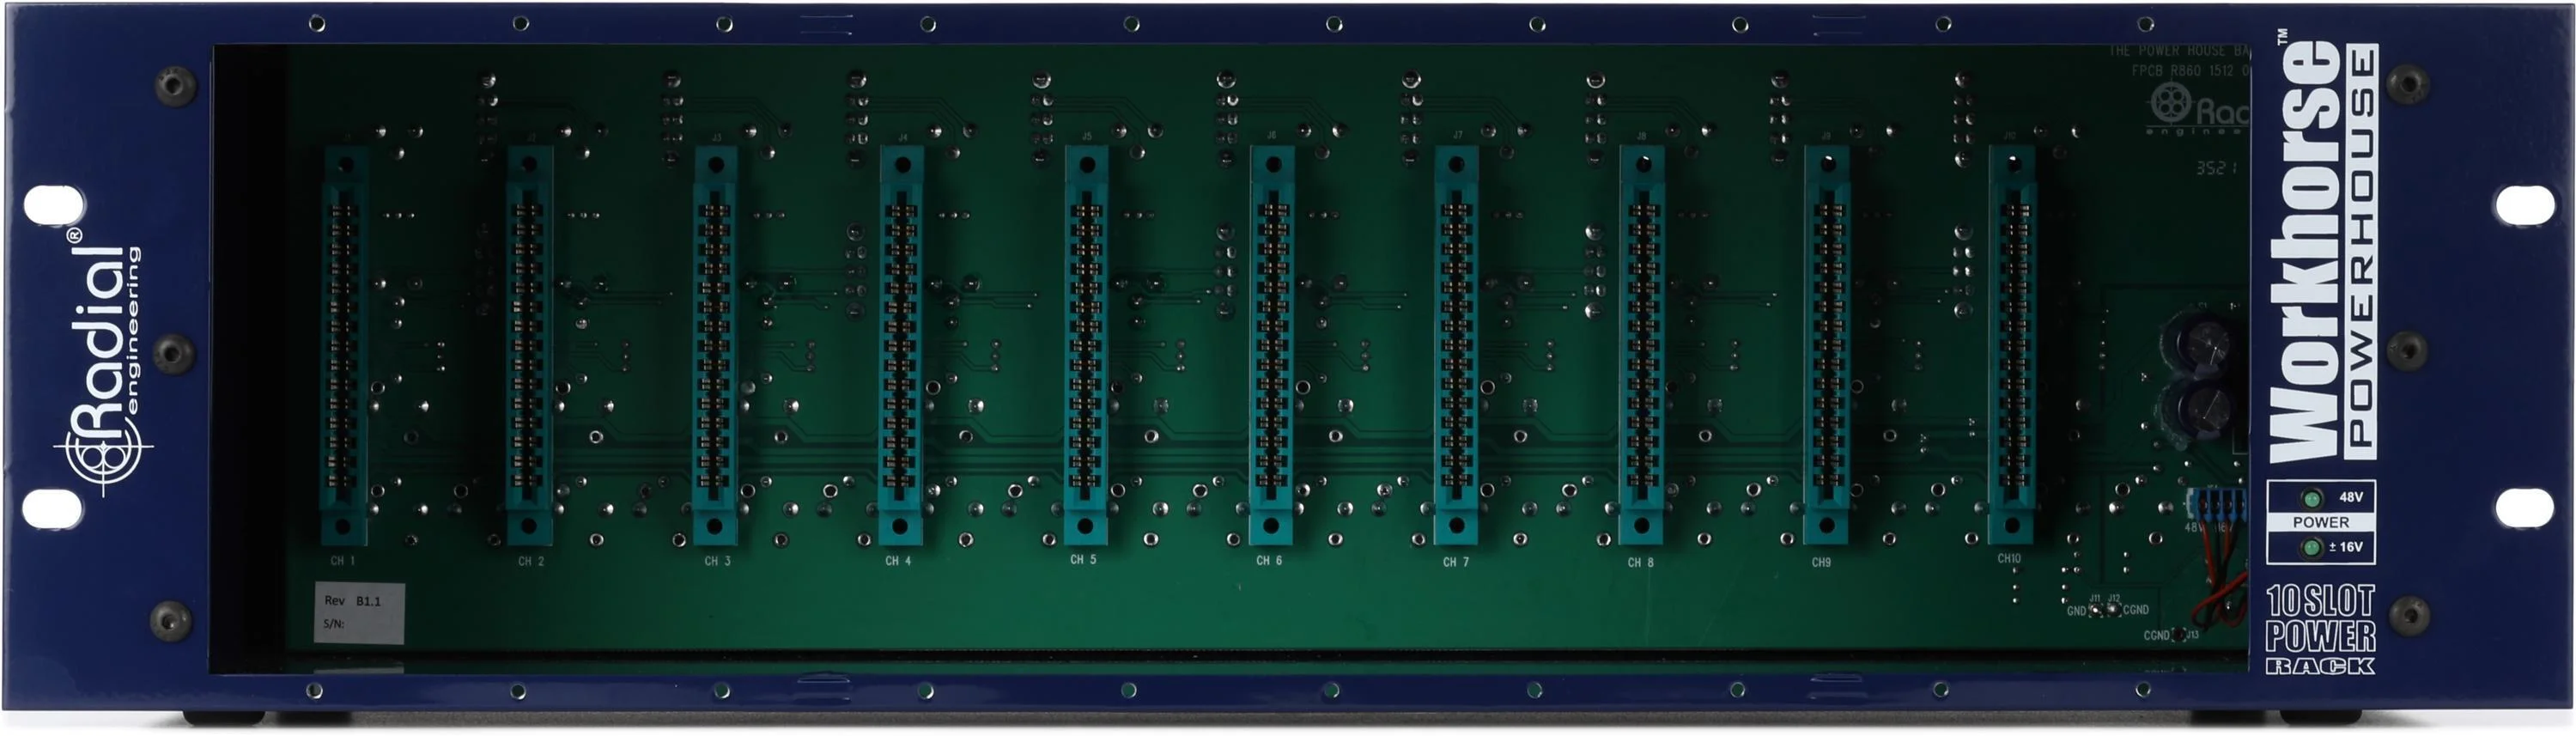Click the card-edge connector above CH 1
The width and height of the screenshot is (2576, 736).
click(x=343, y=345)
